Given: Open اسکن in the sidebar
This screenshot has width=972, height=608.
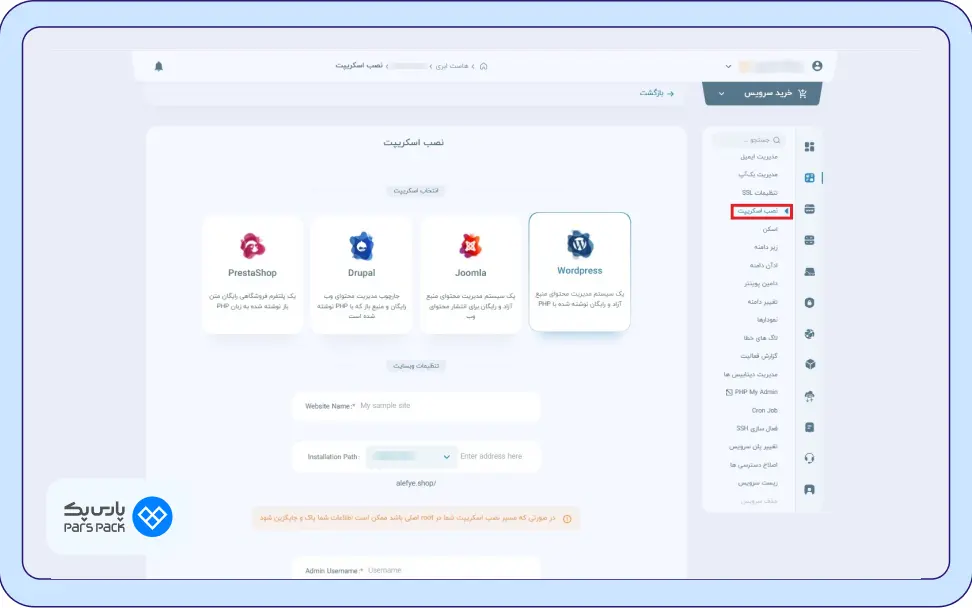Looking at the screenshot, I should click(x=770, y=229).
